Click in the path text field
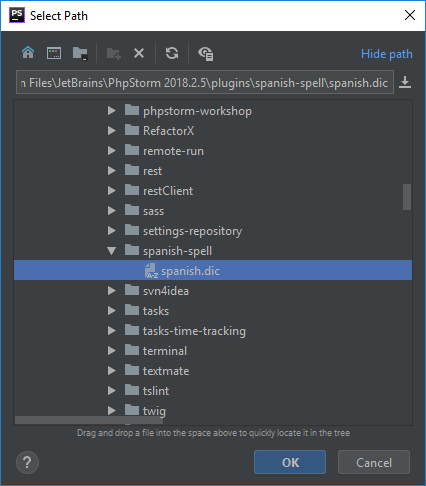This screenshot has width=426, height=486. (205, 82)
